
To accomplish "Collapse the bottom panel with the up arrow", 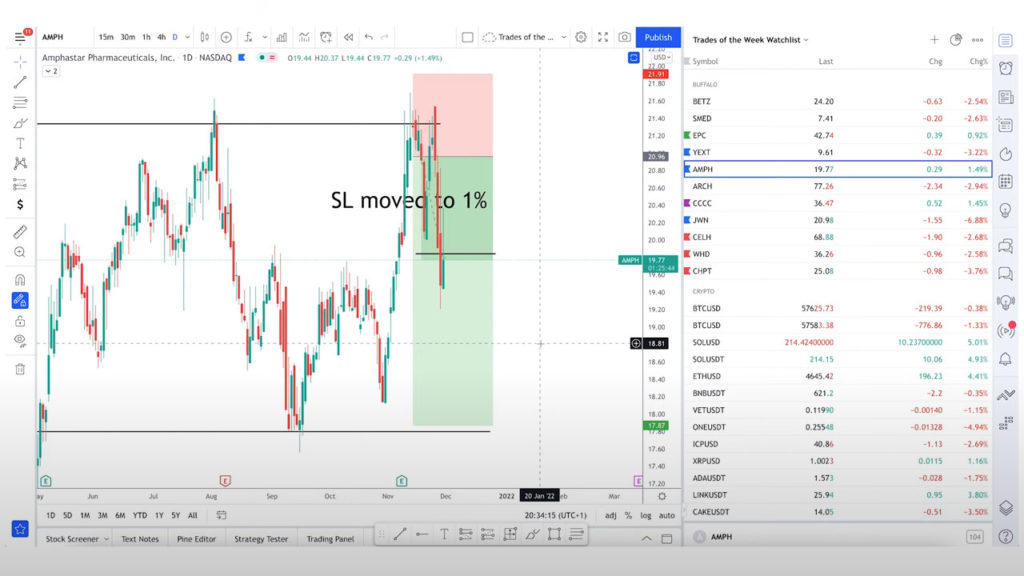I will point(646,539).
